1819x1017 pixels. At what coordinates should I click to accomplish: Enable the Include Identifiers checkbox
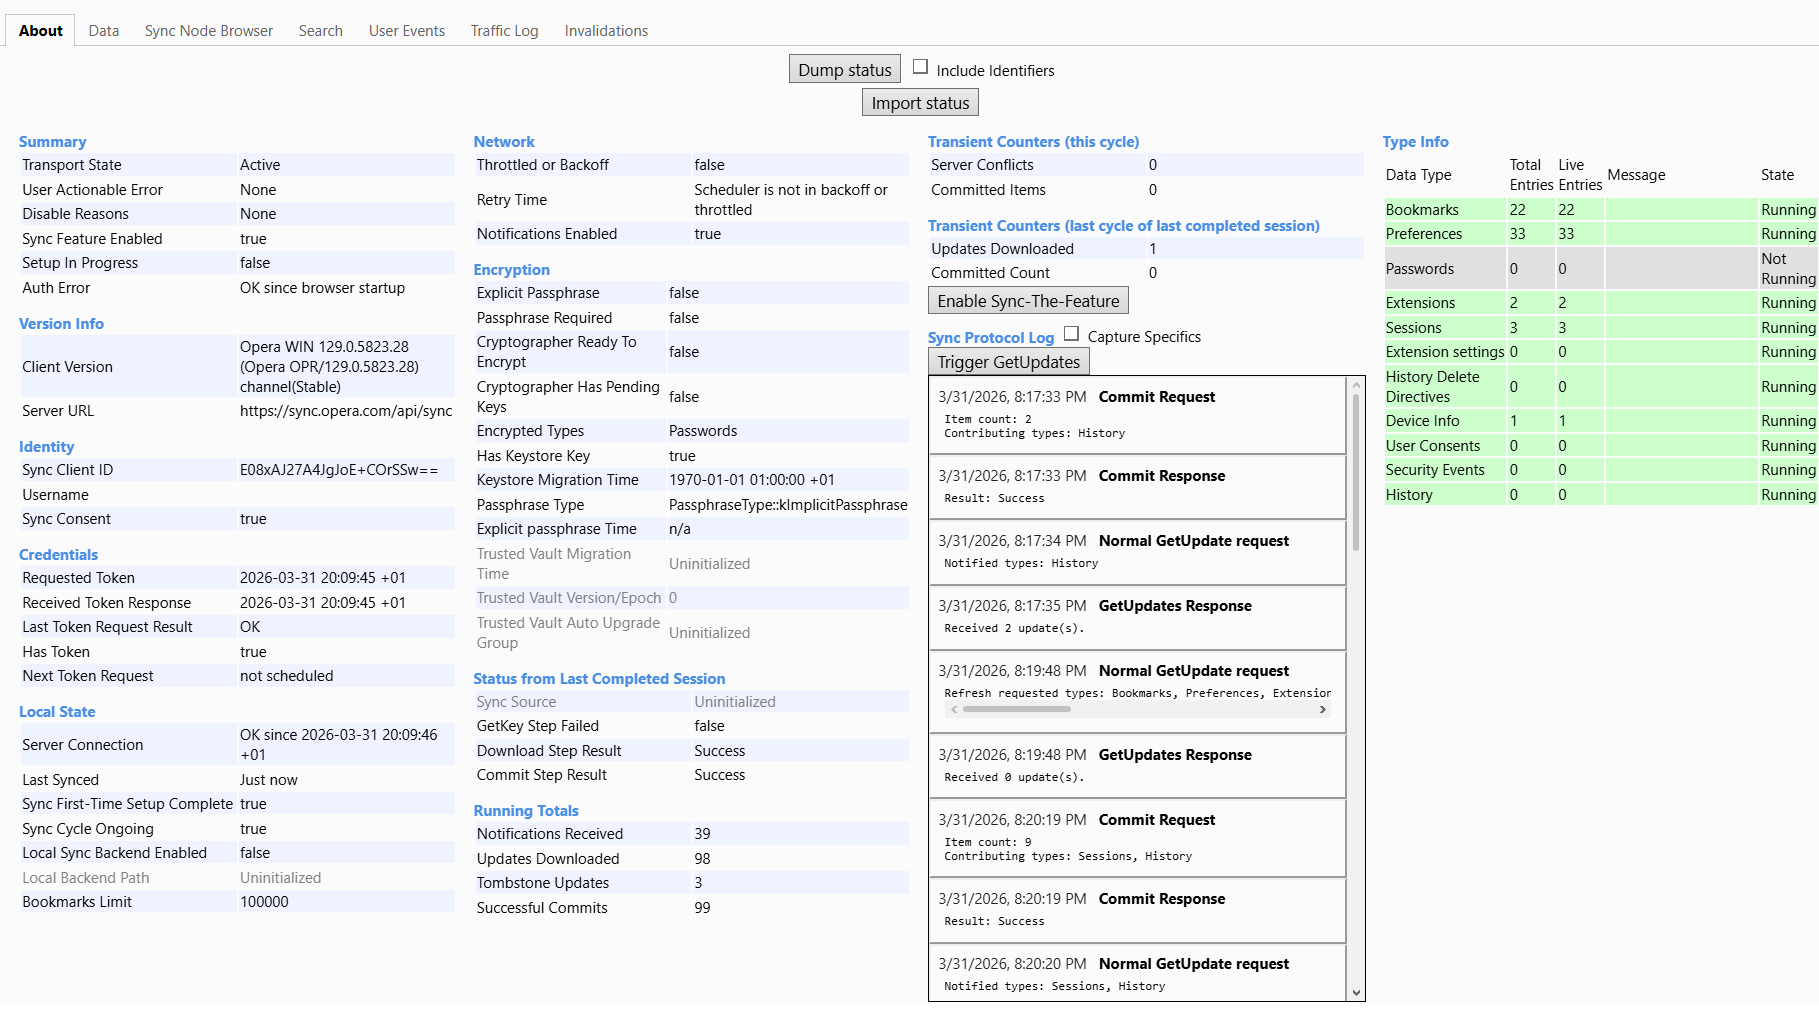[920, 67]
